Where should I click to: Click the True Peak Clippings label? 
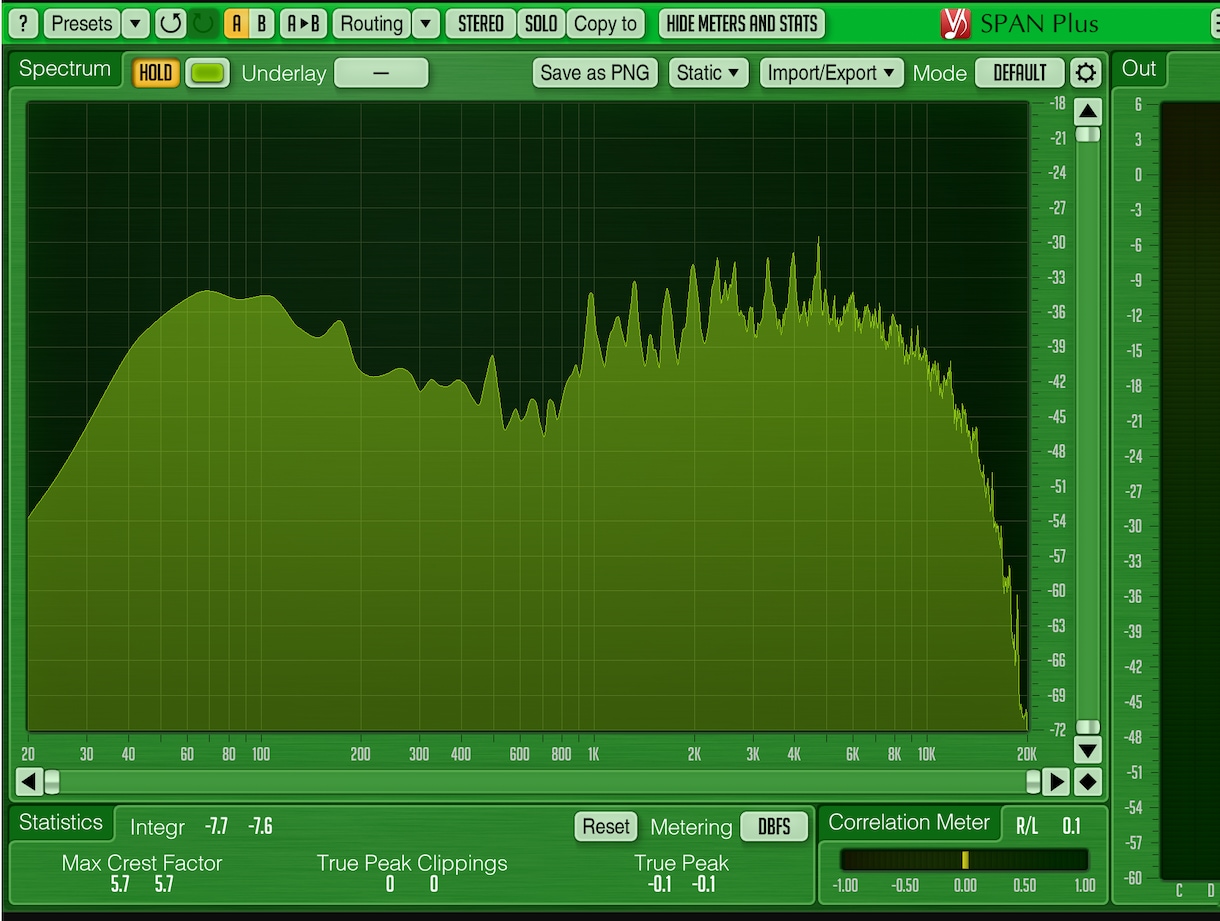coord(412,863)
